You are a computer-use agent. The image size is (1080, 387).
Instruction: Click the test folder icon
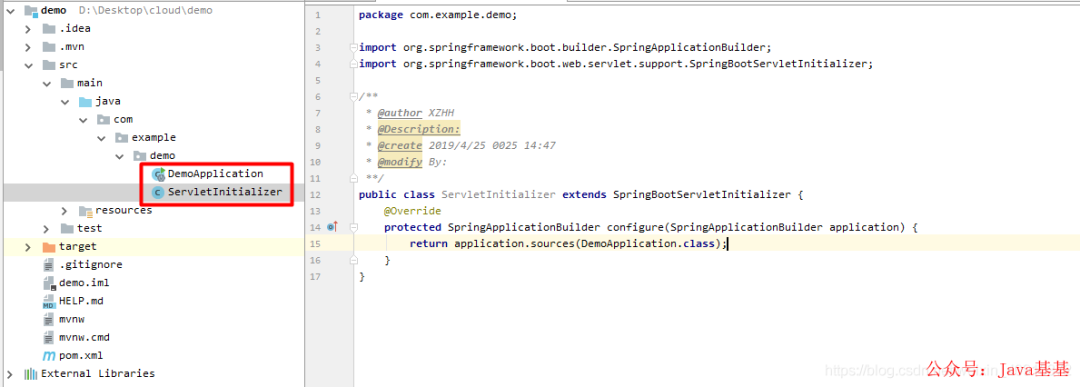tap(67, 229)
